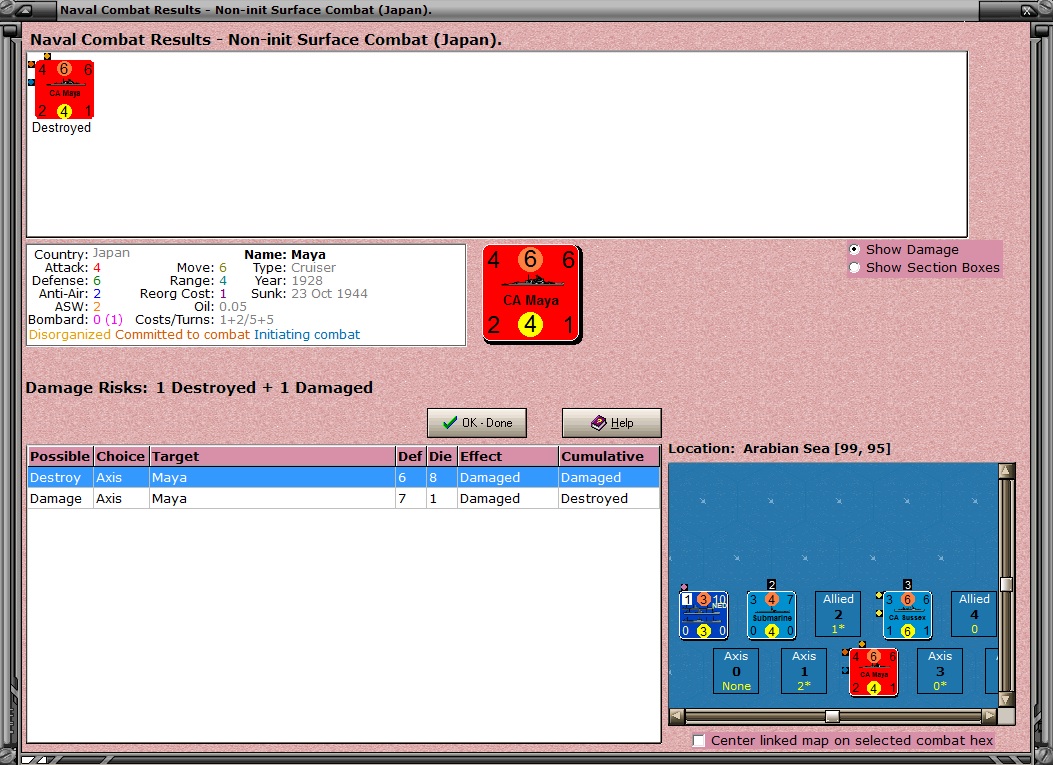This screenshot has height=765, width=1053.
Task: Click the Allied 2 section box
Action: click(x=838, y=614)
